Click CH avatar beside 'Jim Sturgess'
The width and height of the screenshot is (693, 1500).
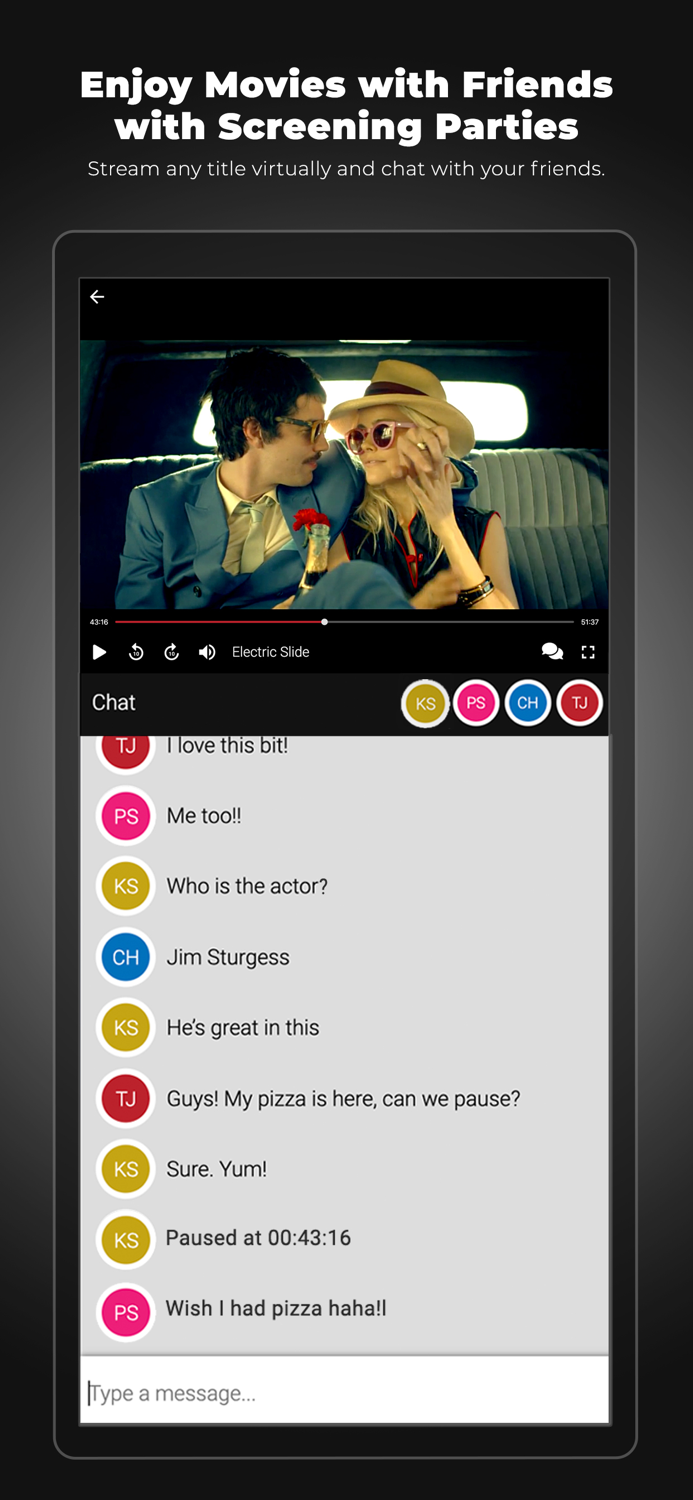pyautogui.click(x=126, y=957)
